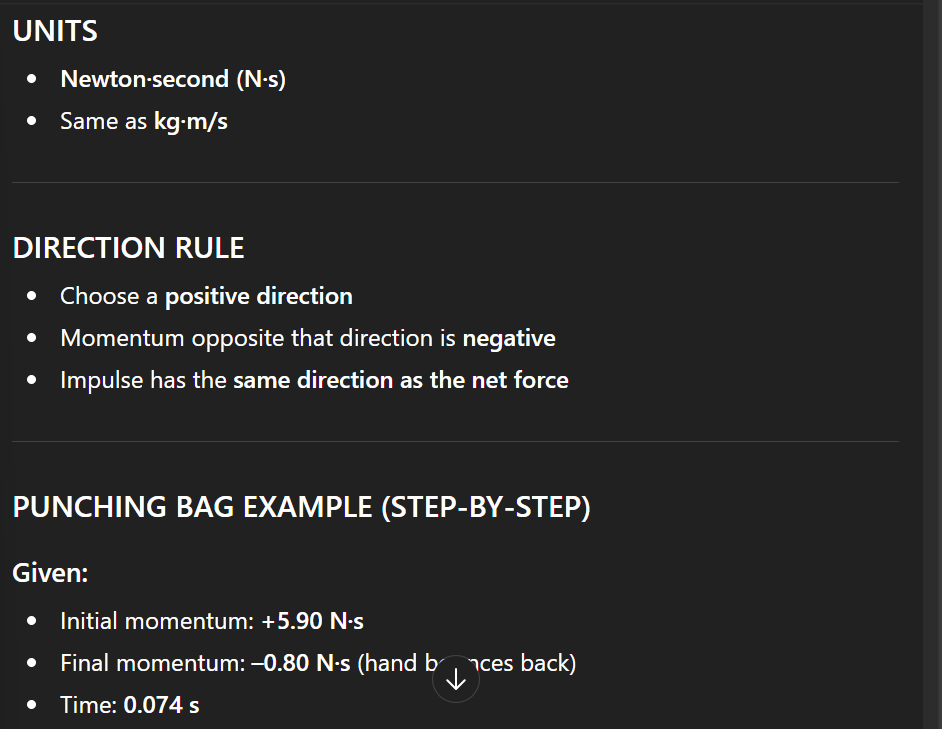Click the 'Time:' label
Viewport: 942px width, 729px height.
pos(88,705)
